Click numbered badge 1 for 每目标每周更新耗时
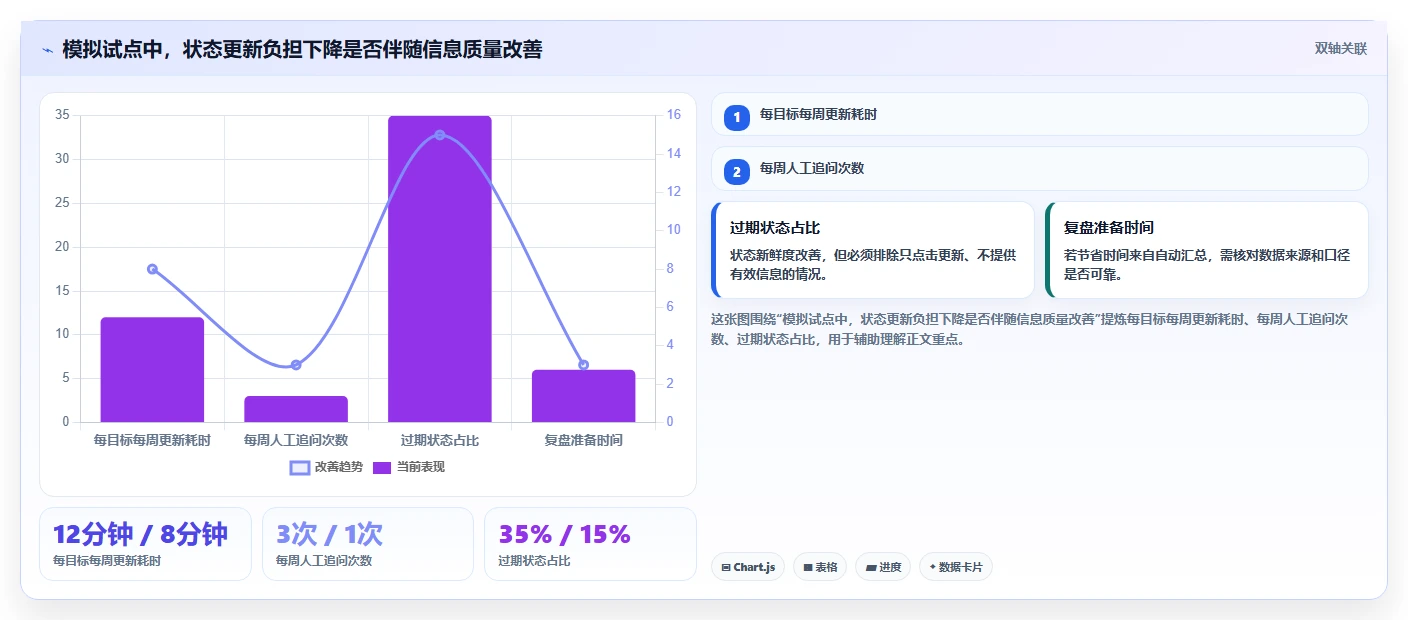 coord(737,117)
